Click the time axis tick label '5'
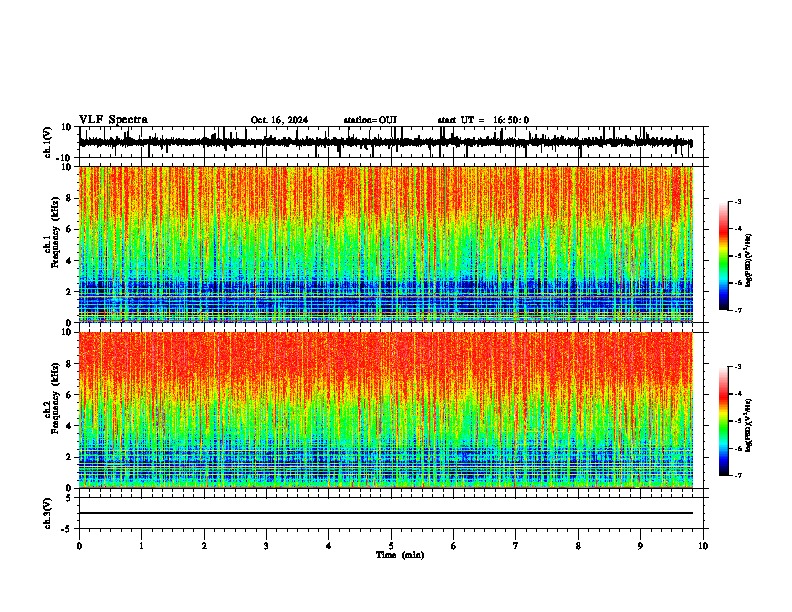Screen dimensions: 792x612 [391, 546]
